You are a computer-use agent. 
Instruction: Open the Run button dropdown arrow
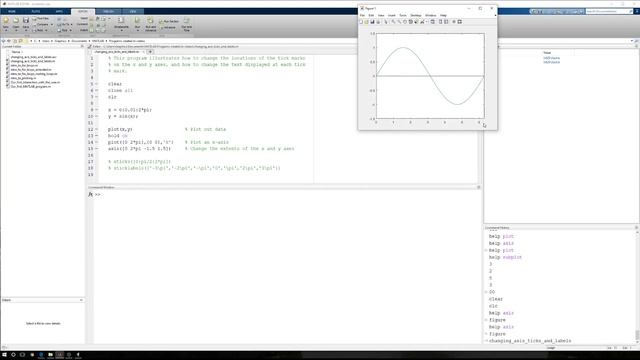click(x=138, y=30)
